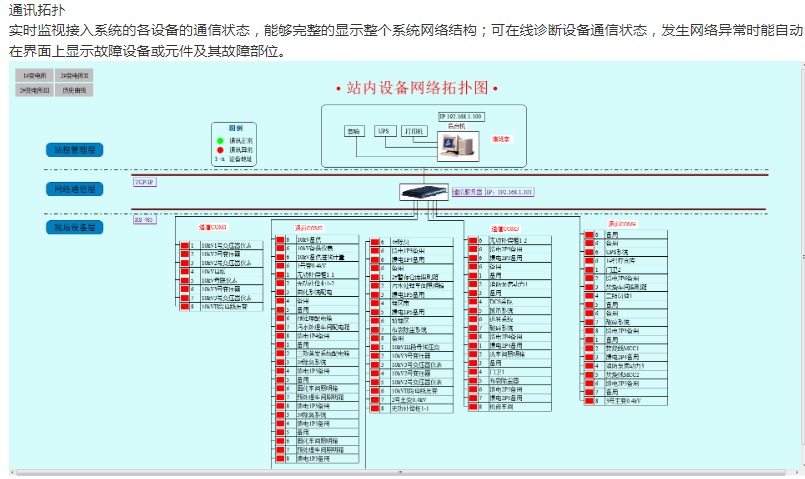Click the 门卫1 device row text
Viewport: 805px width, 479px height.
pos(497,372)
